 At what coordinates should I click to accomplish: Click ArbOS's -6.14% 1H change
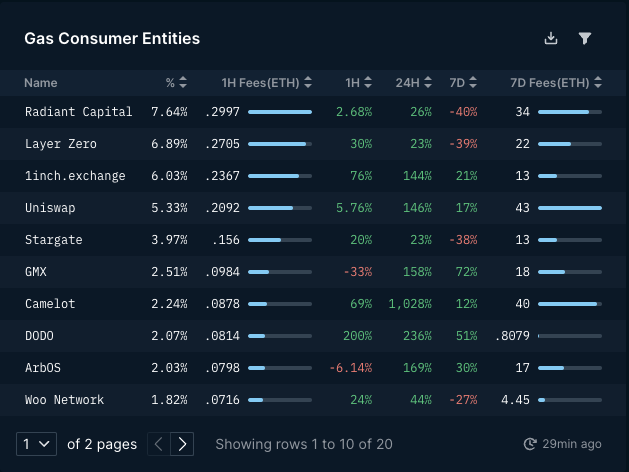click(351, 368)
